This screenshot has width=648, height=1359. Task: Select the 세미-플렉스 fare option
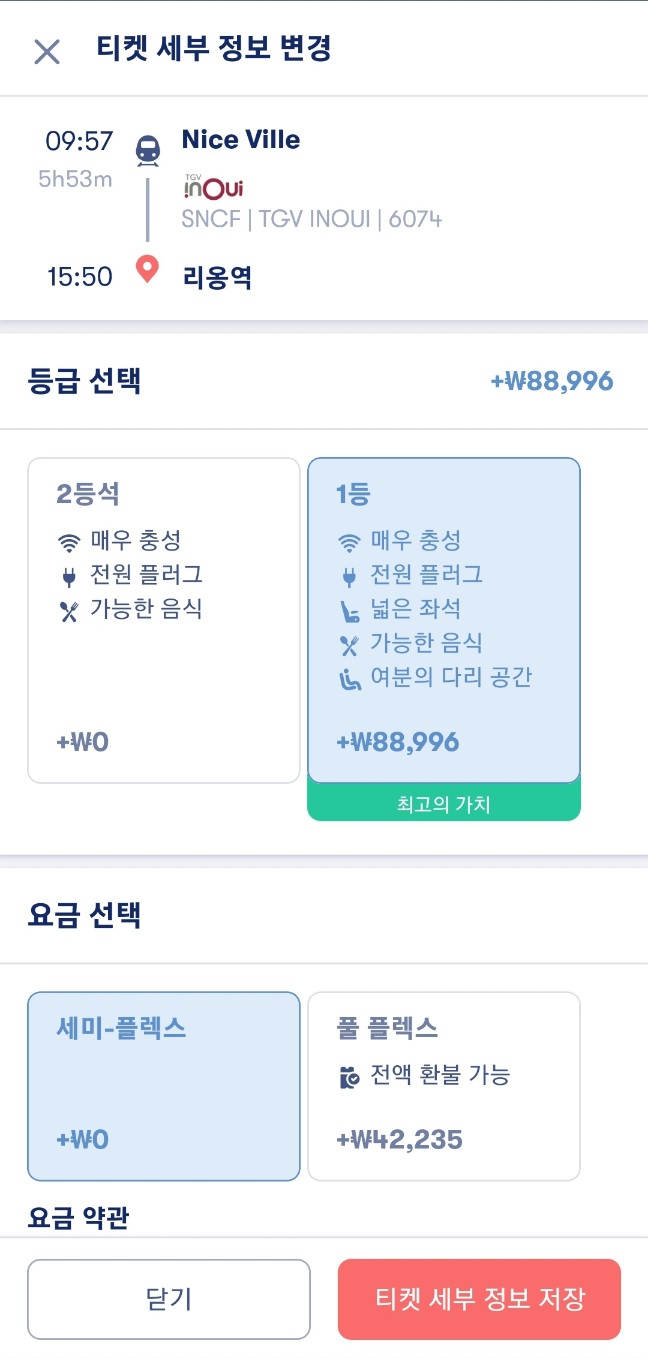(163, 1086)
